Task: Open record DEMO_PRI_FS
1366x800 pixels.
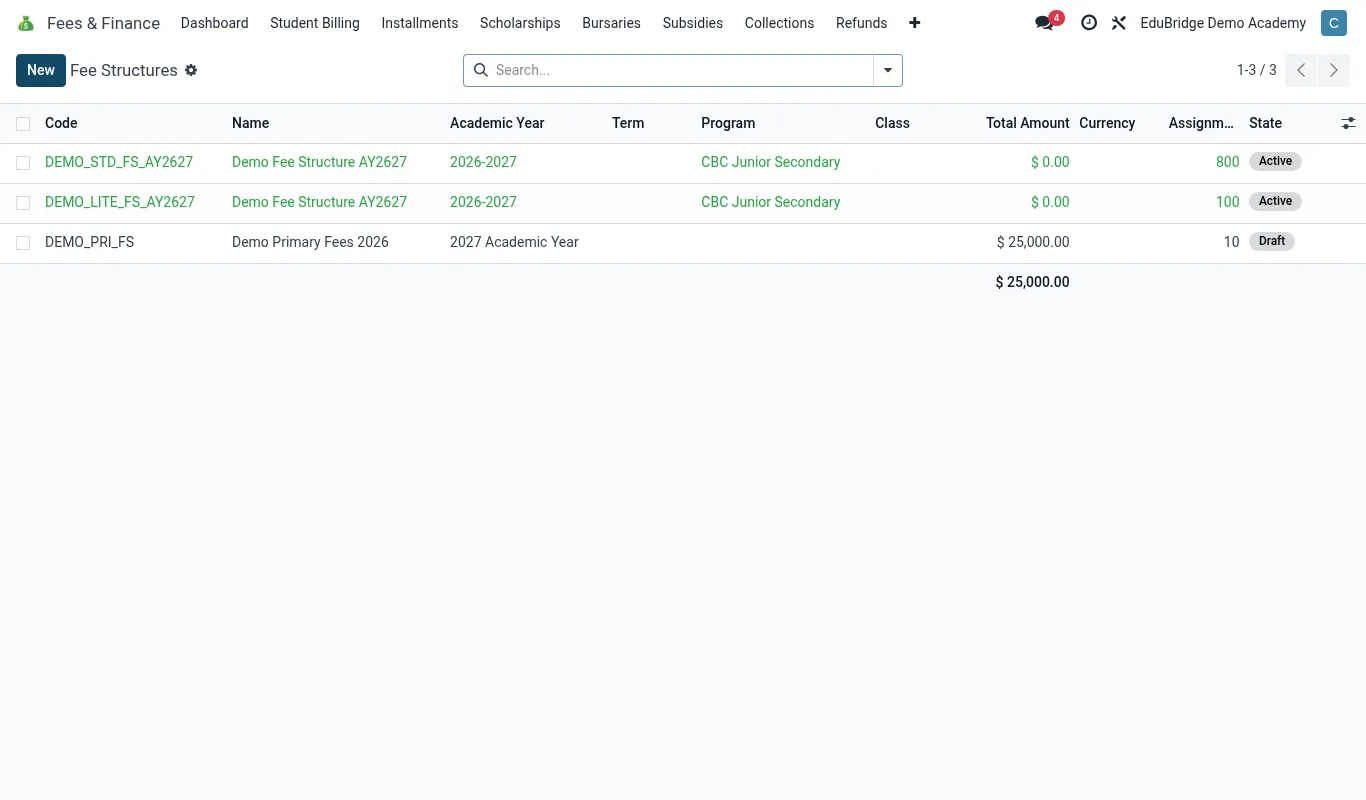Action: pos(89,242)
